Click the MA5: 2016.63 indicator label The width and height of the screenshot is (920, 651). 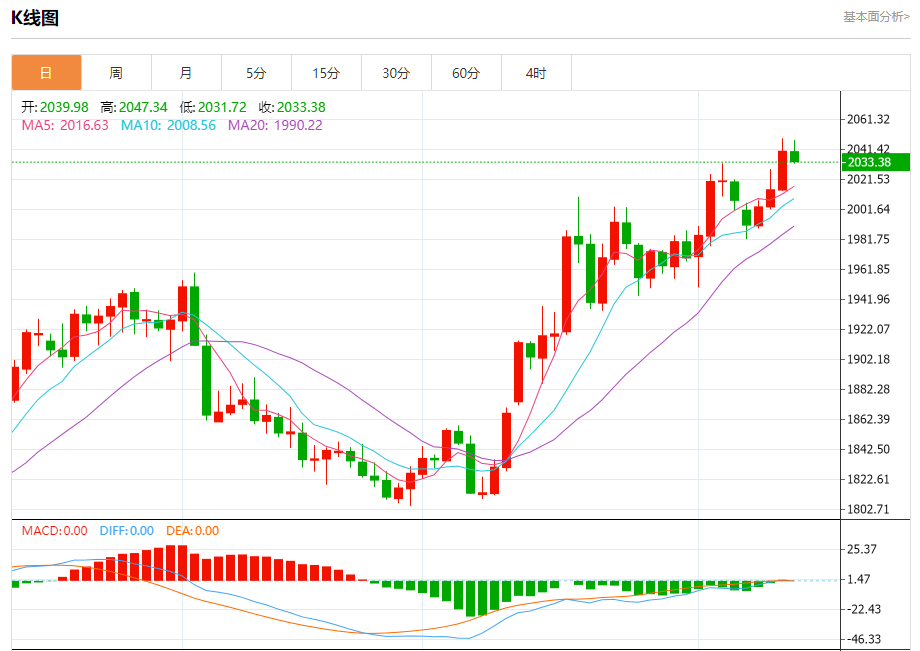pos(65,125)
